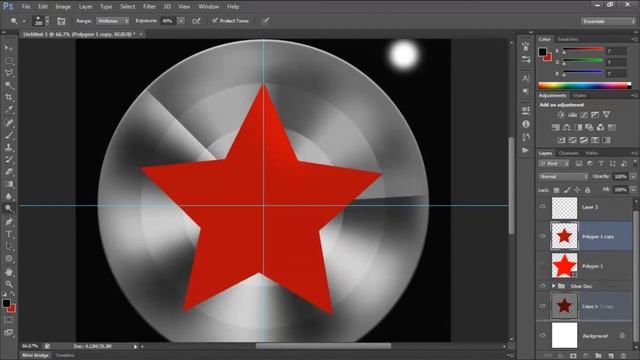Select the Eraser tool

[x=9, y=172]
